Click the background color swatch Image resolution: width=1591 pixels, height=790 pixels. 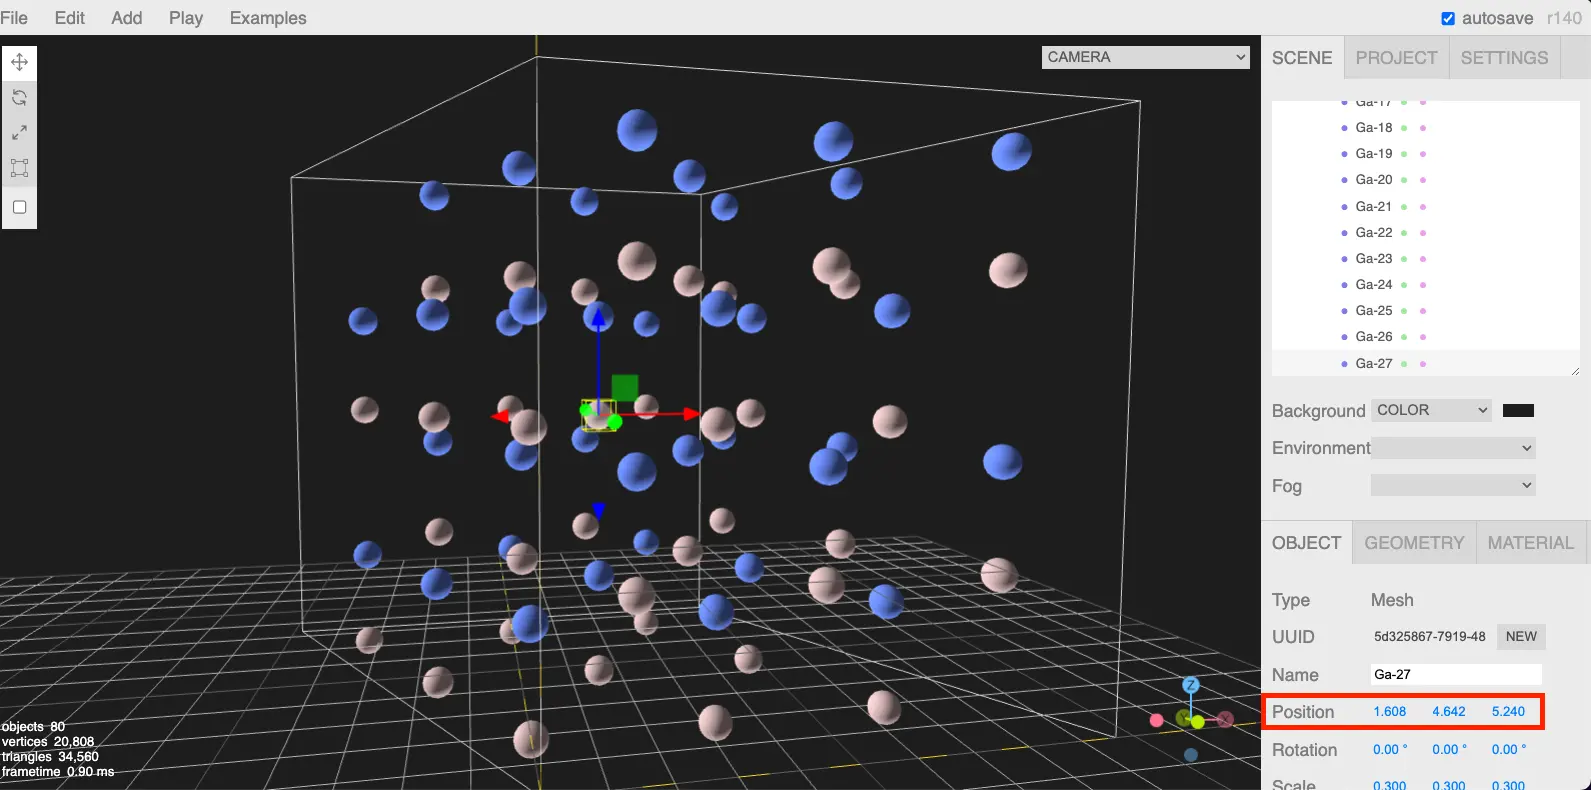pyautogui.click(x=1518, y=410)
